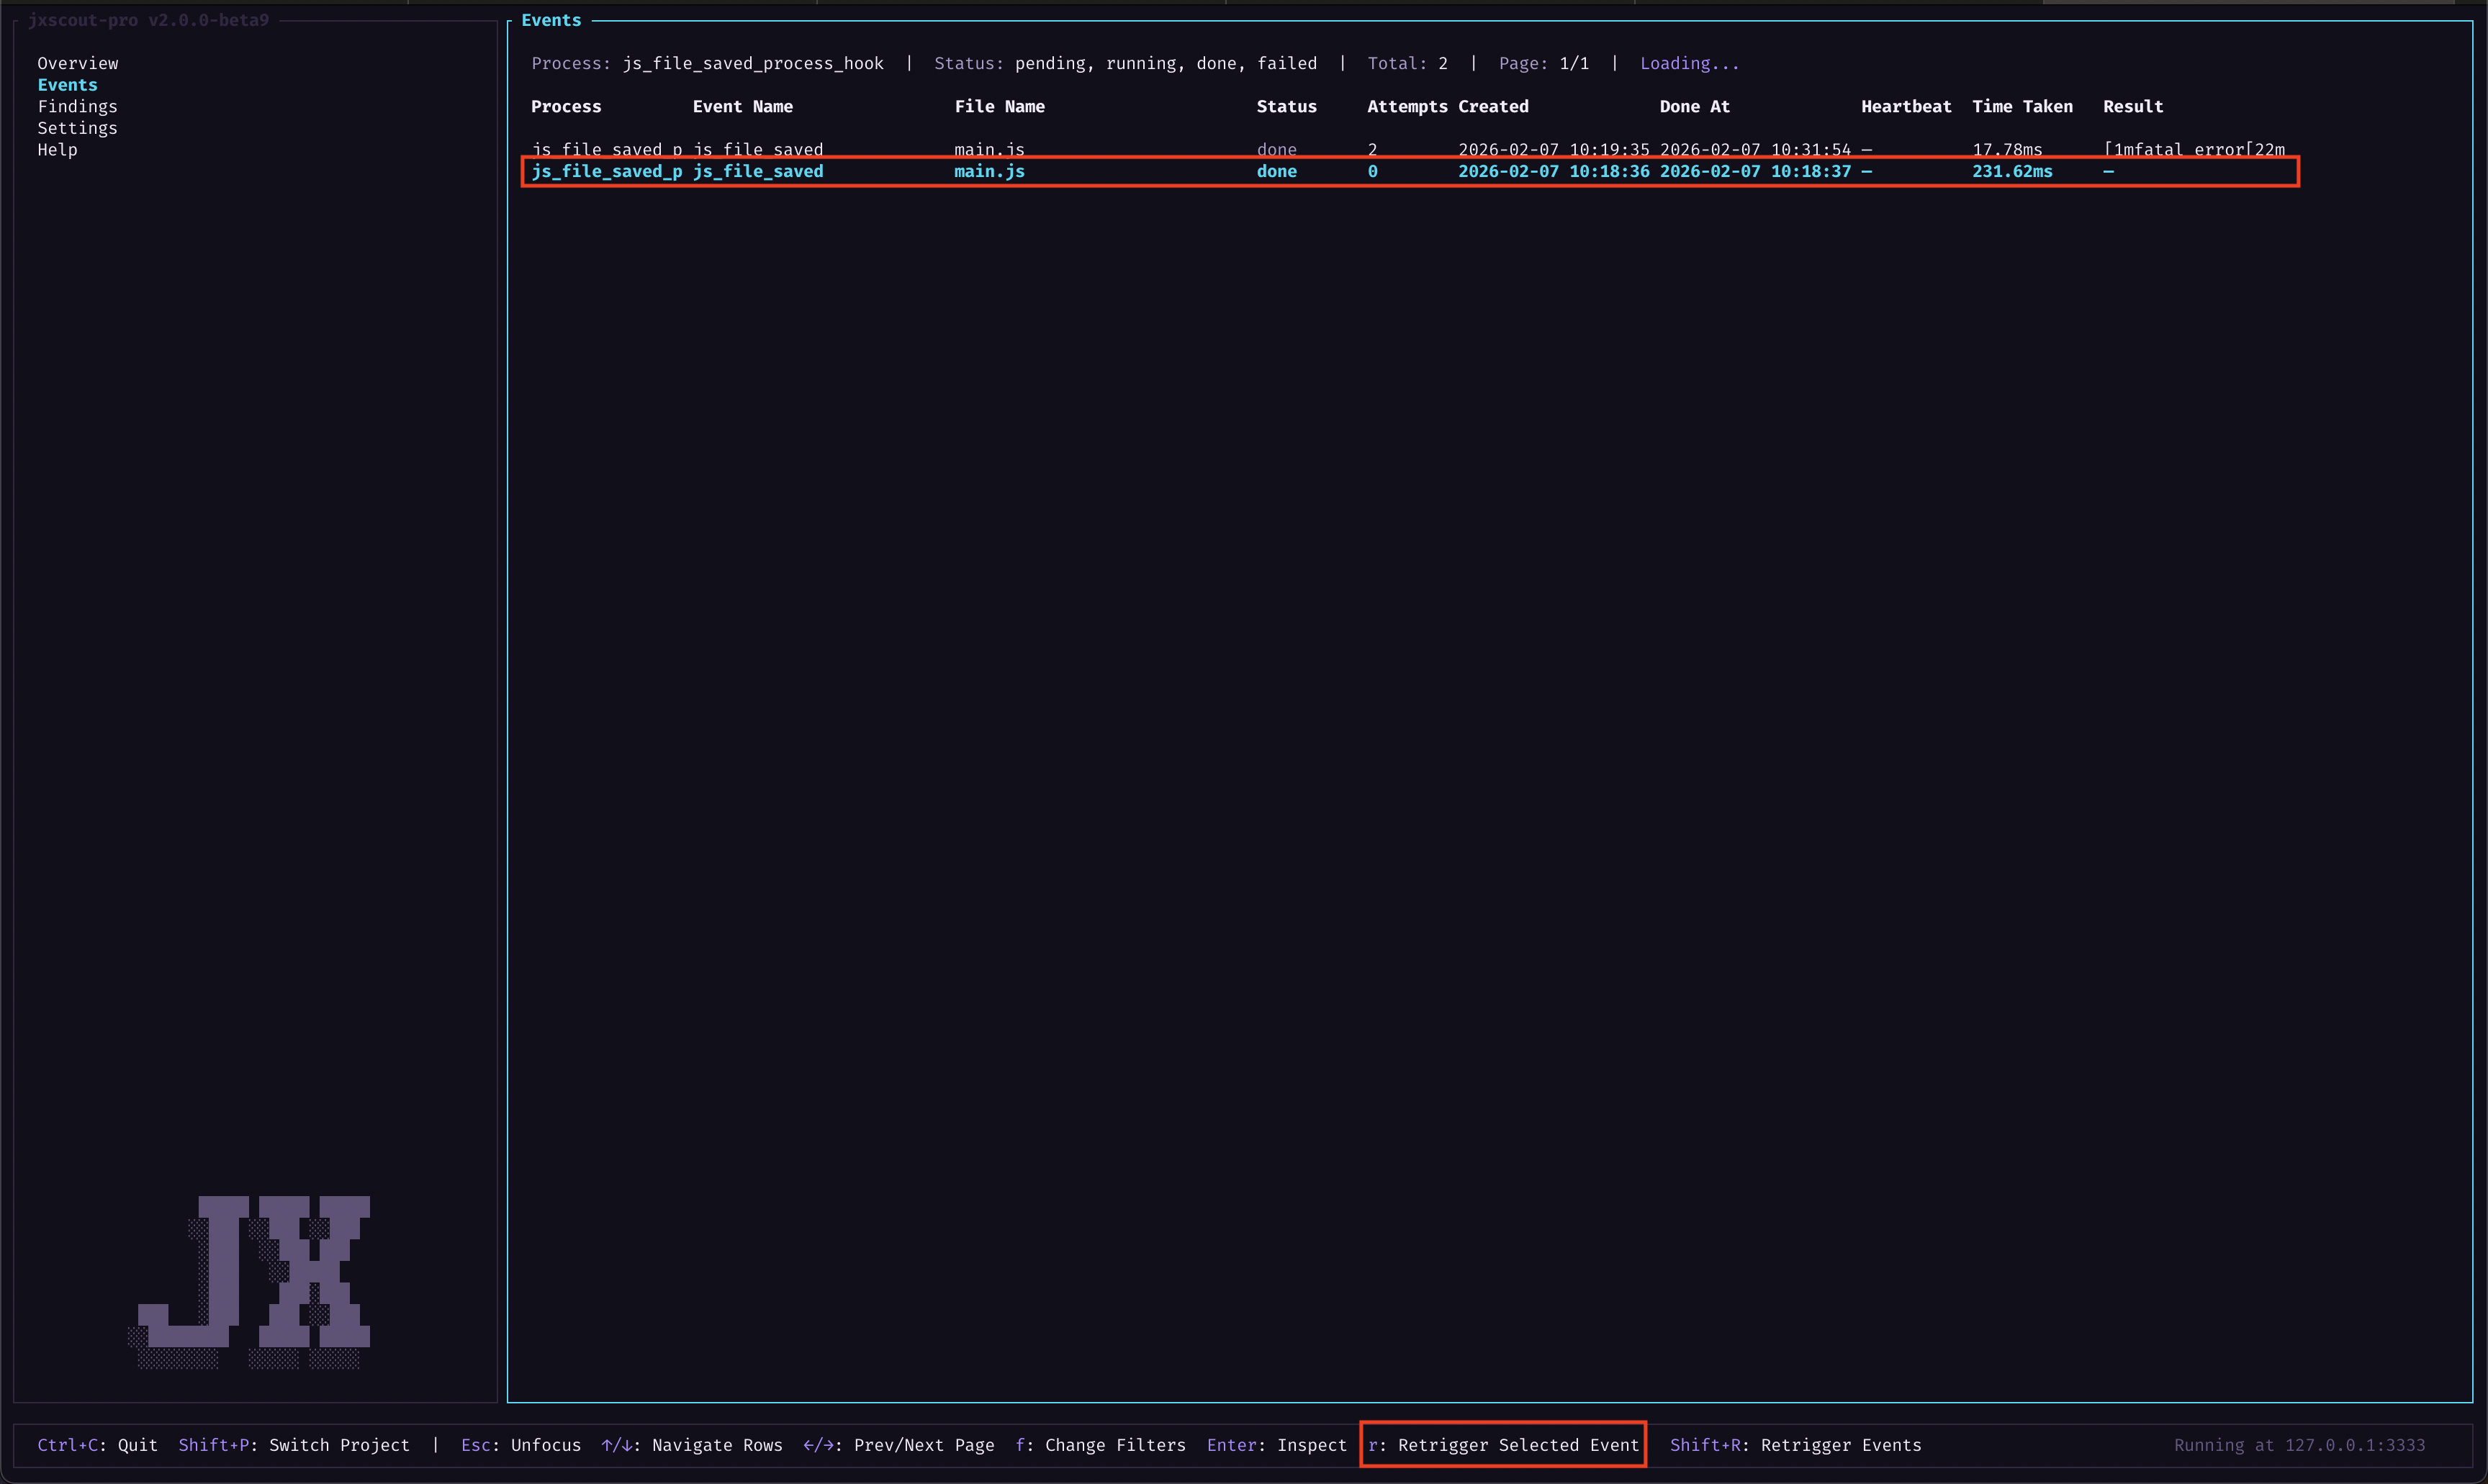The height and width of the screenshot is (1484, 2488).
Task: Click created time 2026-02-07 10:18:36
Action: [x=1553, y=171]
